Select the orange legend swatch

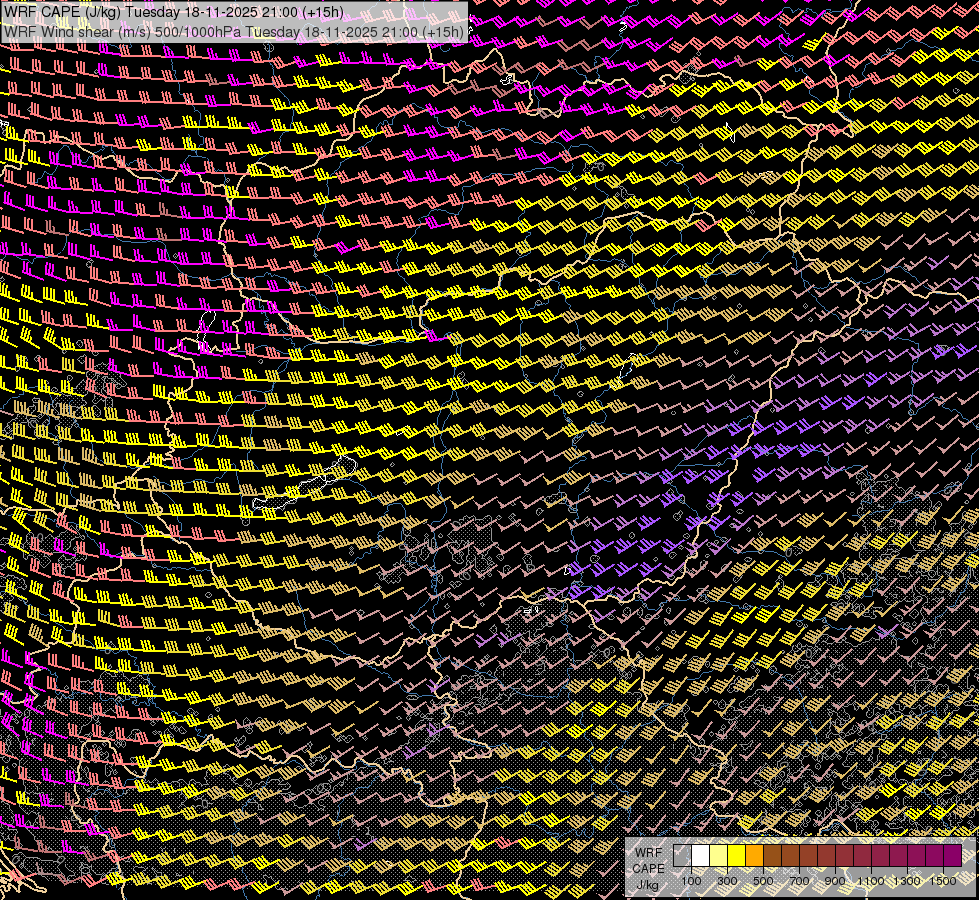coord(754,856)
